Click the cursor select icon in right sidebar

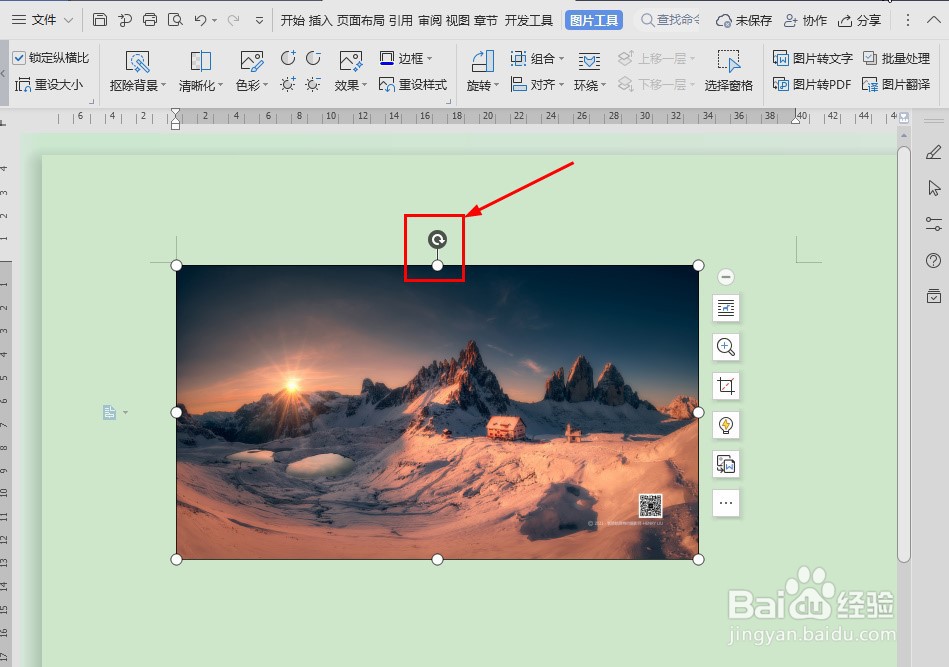point(933,188)
